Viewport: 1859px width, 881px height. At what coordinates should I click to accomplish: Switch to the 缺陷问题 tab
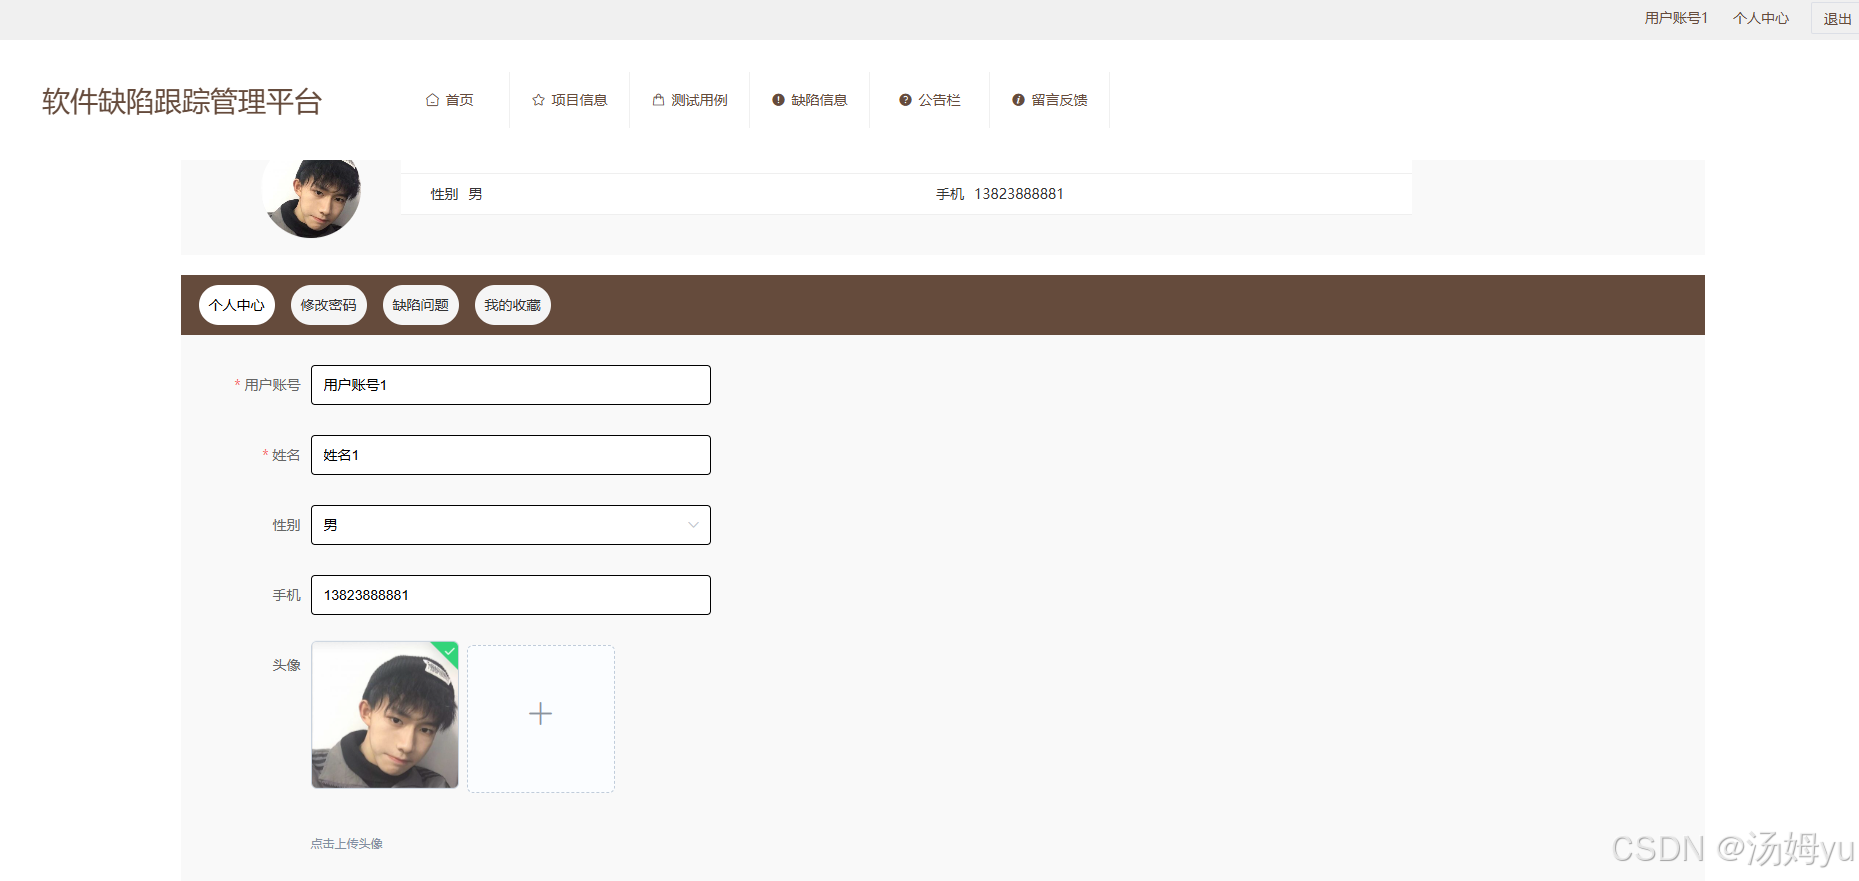tap(421, 305)
